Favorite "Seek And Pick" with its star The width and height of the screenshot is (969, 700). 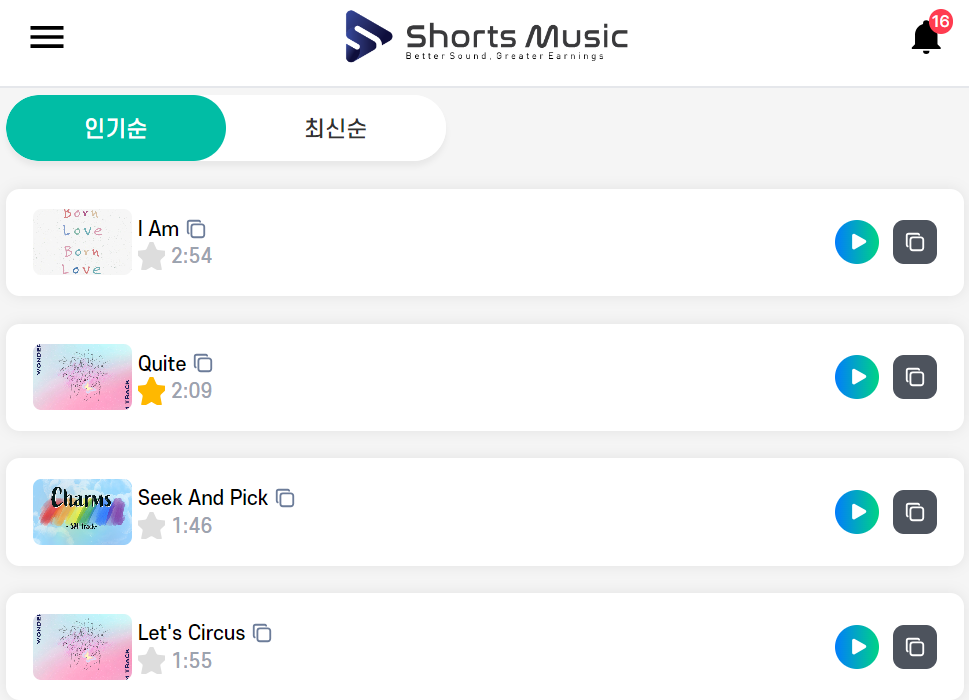151,526
